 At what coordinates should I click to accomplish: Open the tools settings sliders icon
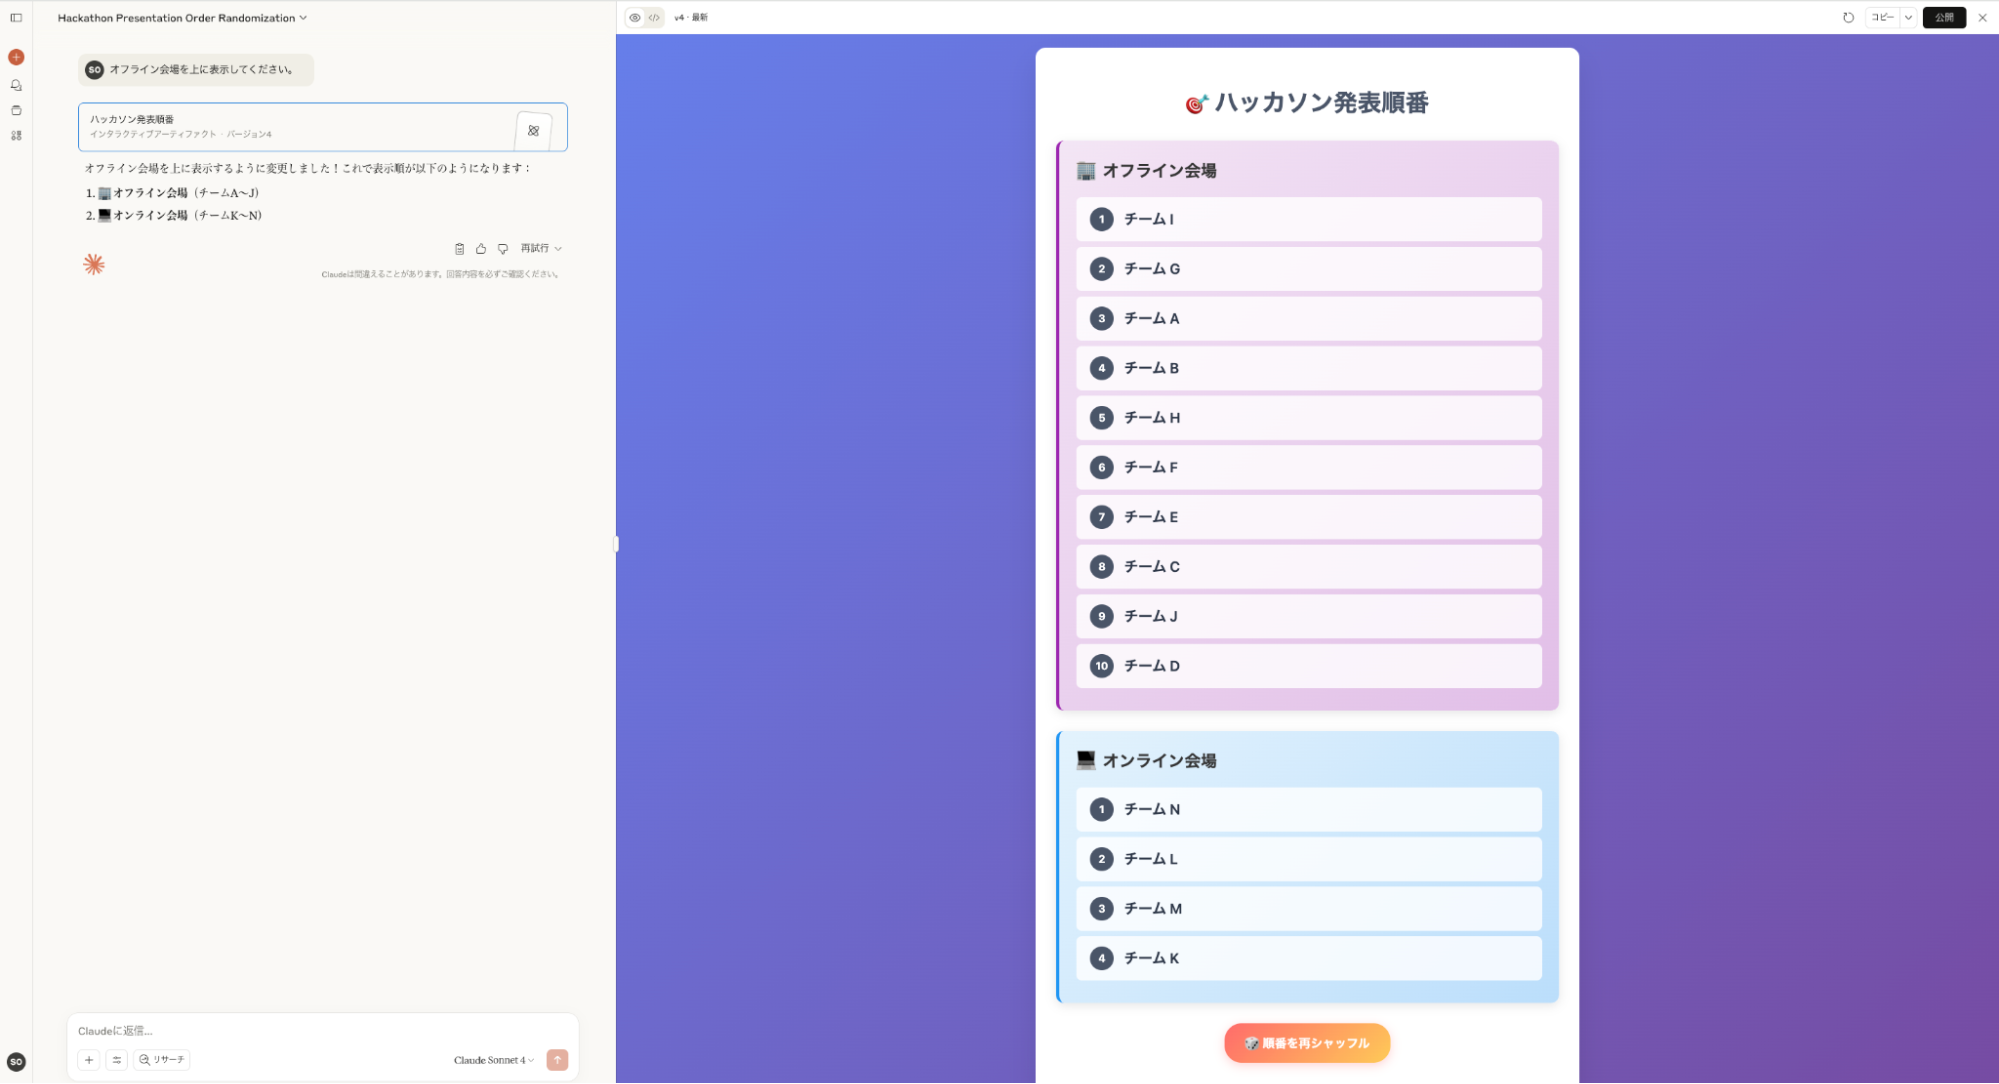pos(116,1059)
